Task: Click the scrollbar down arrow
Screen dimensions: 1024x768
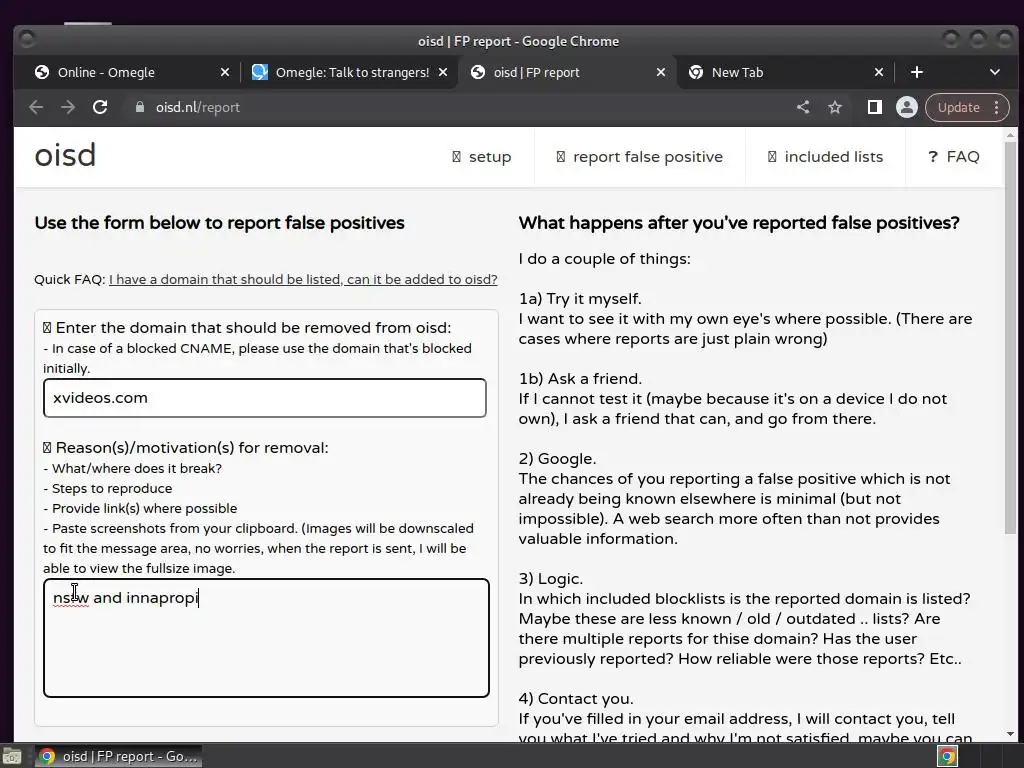Action: point(1010,734)
